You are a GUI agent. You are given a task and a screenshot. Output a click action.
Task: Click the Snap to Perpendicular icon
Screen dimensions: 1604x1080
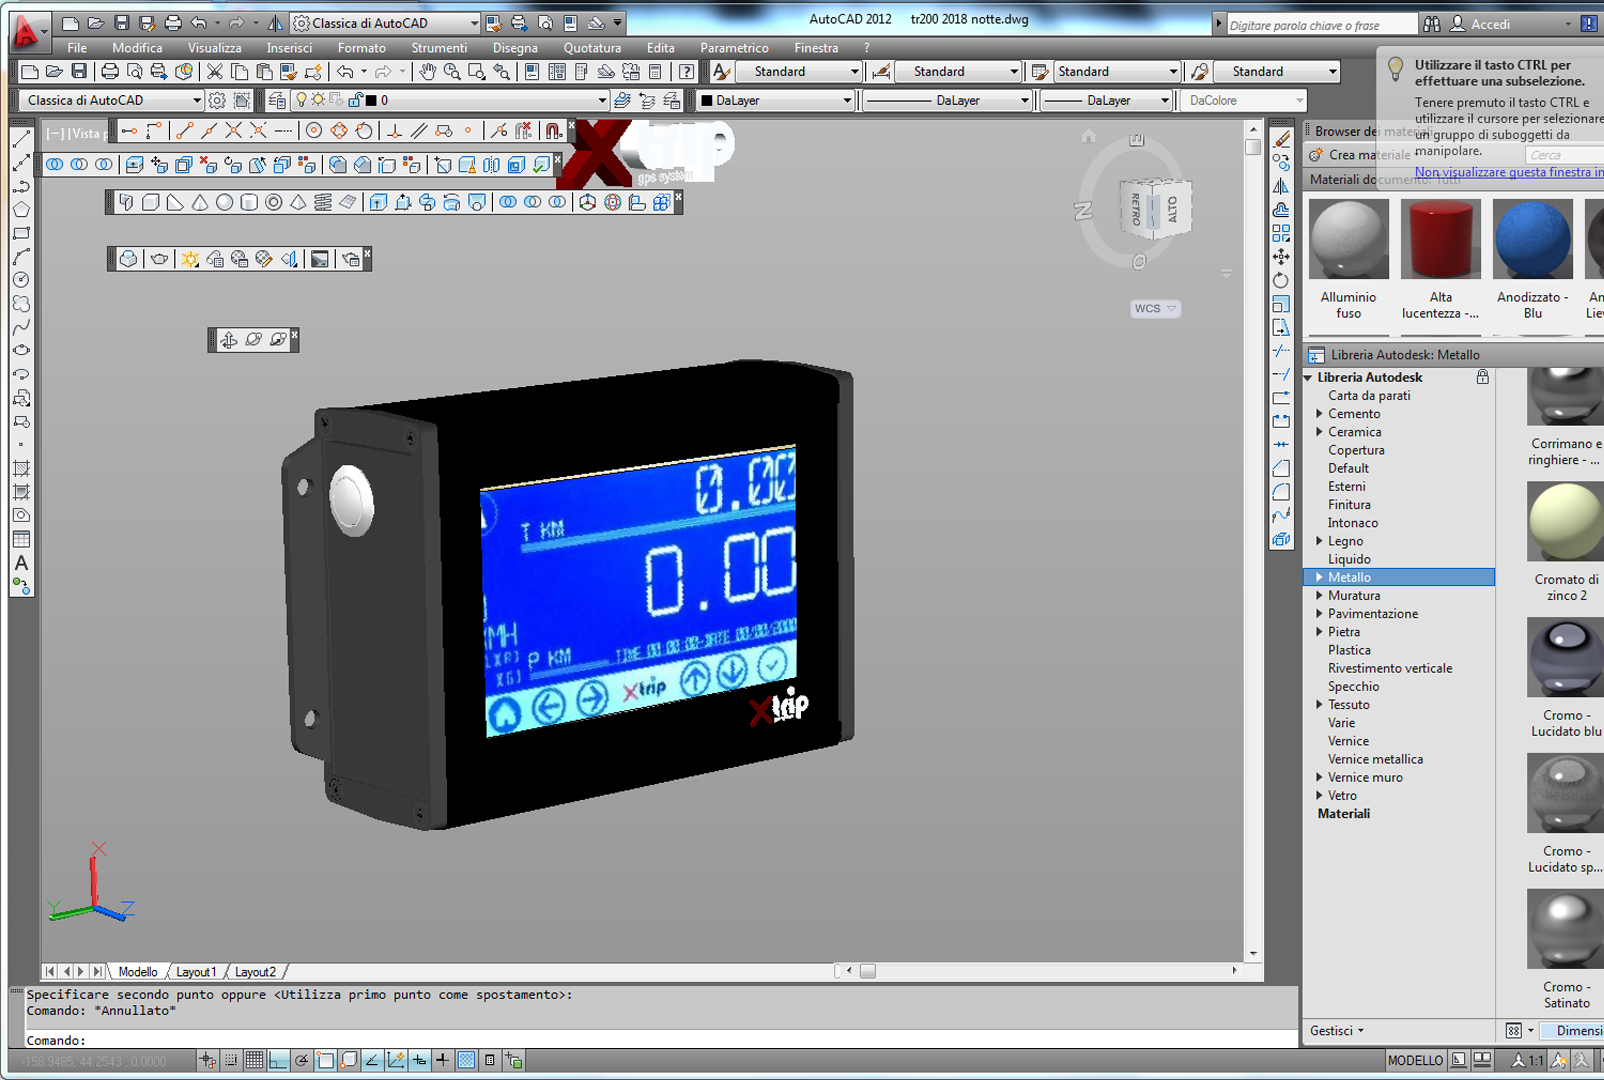pos(395,131)
